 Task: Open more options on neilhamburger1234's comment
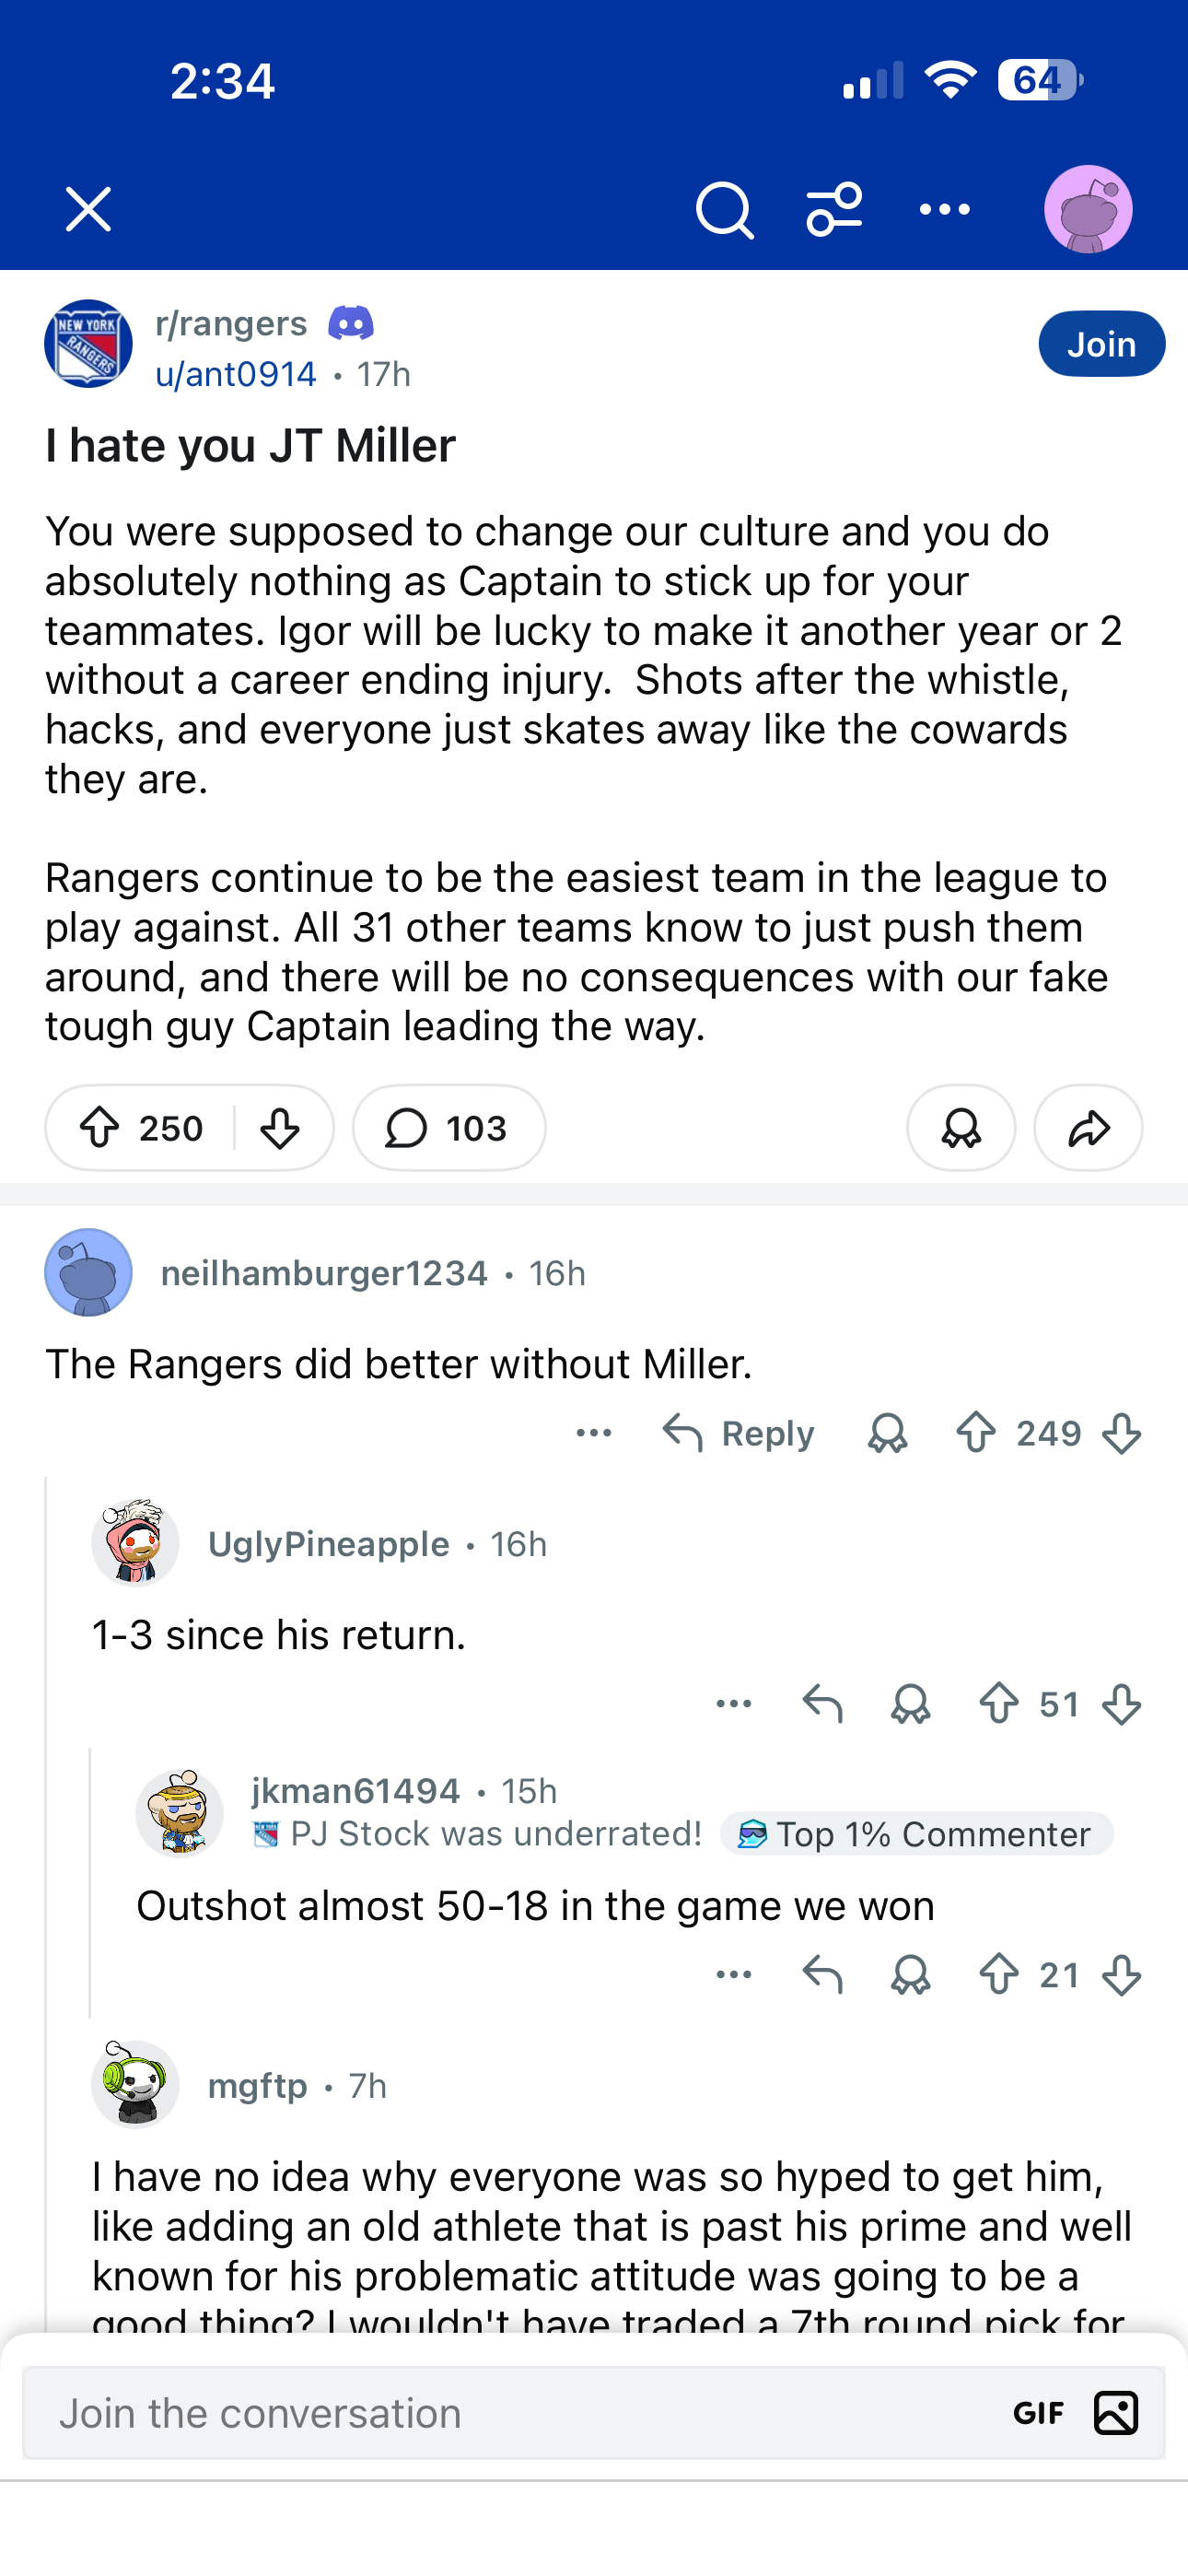pyautogui.click(x=594, y=1433)
